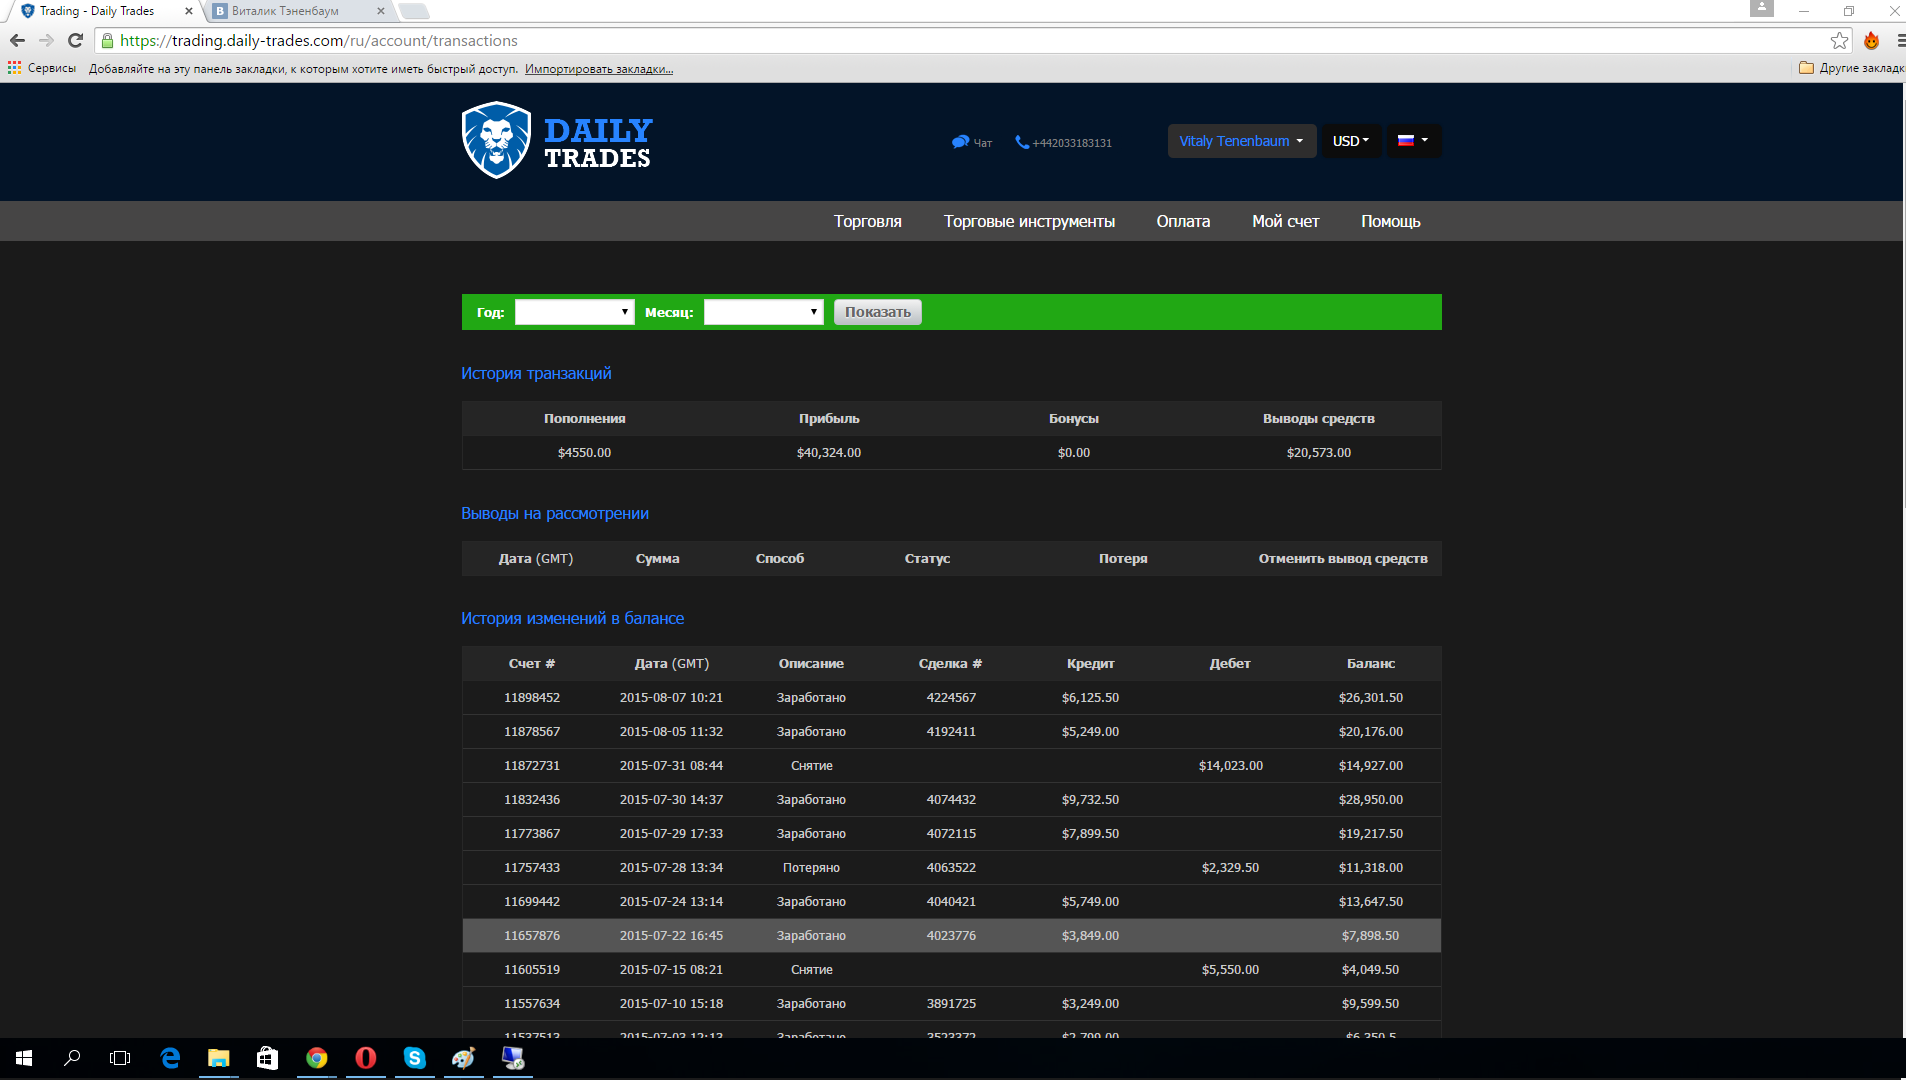Launch Opera browser from taskbar
The width and height of the screenshot is (1906, 1086).
tap(365, 1058)
